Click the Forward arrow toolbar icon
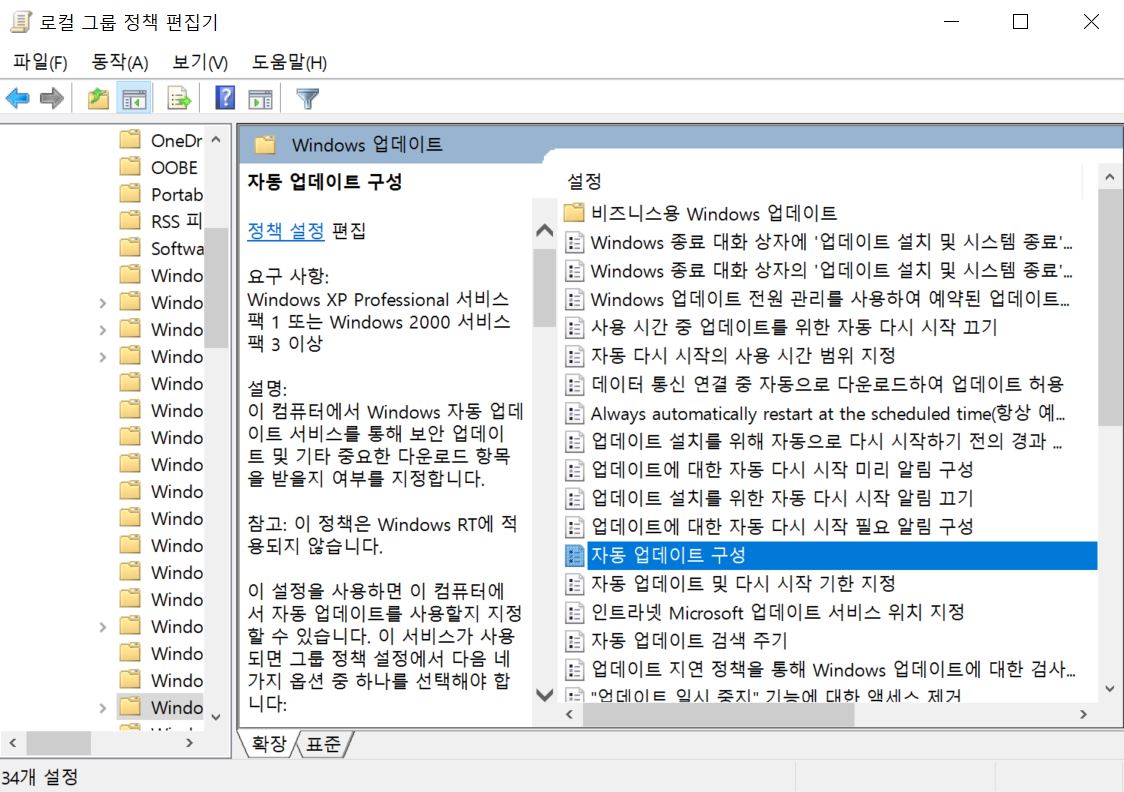 click(x=52, y=98)
